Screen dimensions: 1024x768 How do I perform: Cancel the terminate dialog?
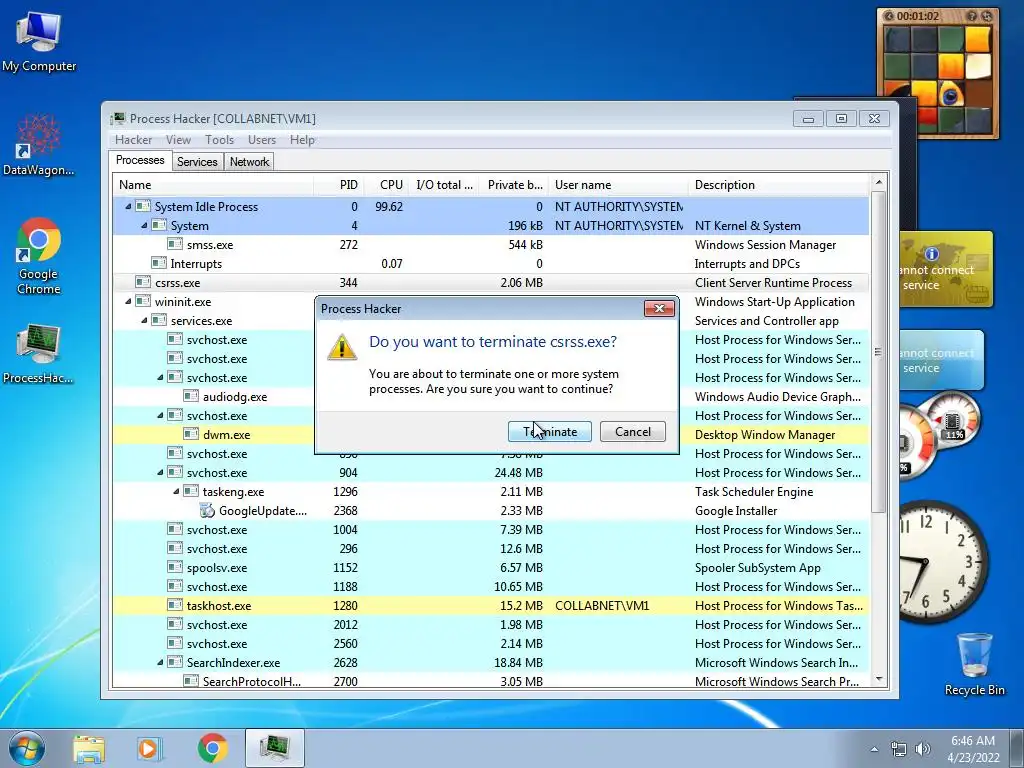click(633, 432)
